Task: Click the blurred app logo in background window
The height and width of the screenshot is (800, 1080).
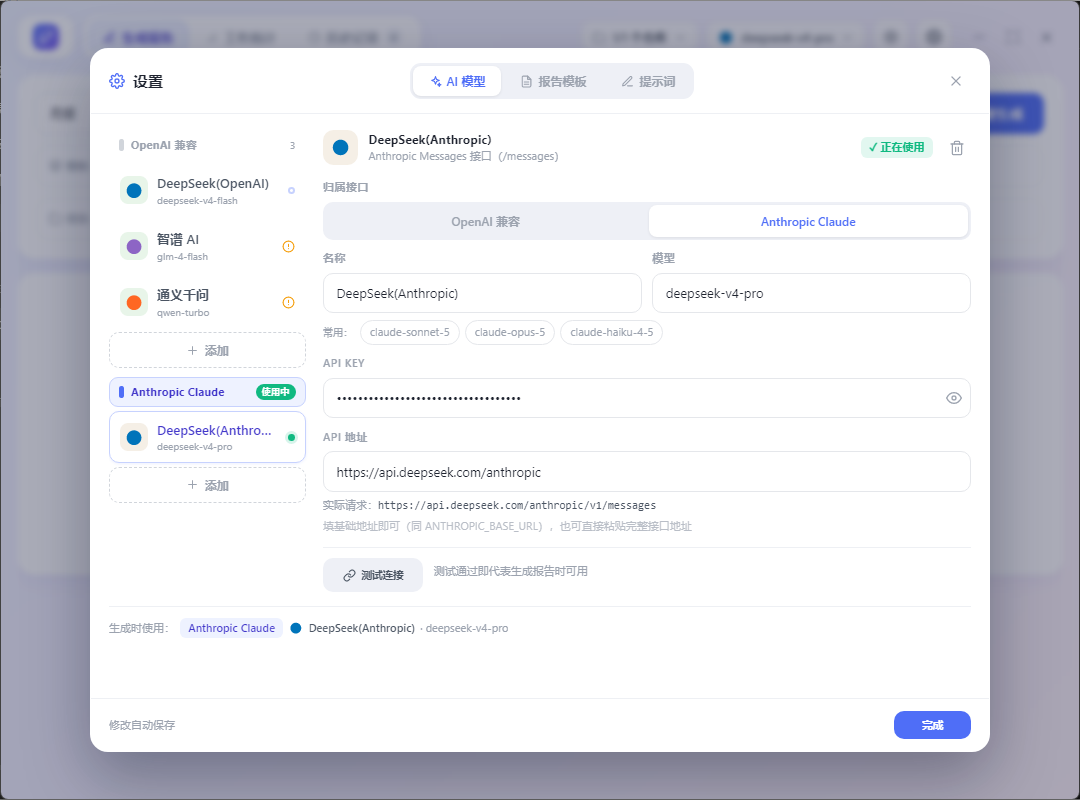Action: click(x=46, y=37)
